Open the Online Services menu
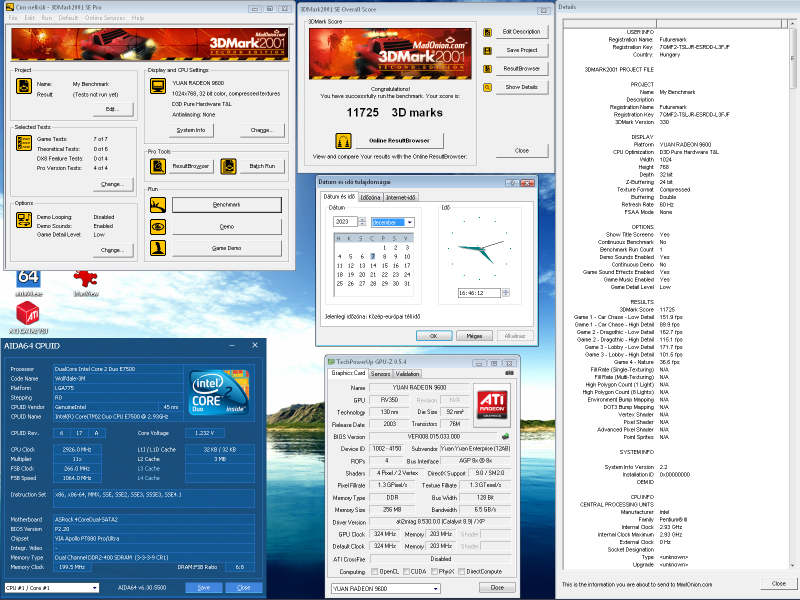This screenshot has width=800, height=600. coord(105,18)
